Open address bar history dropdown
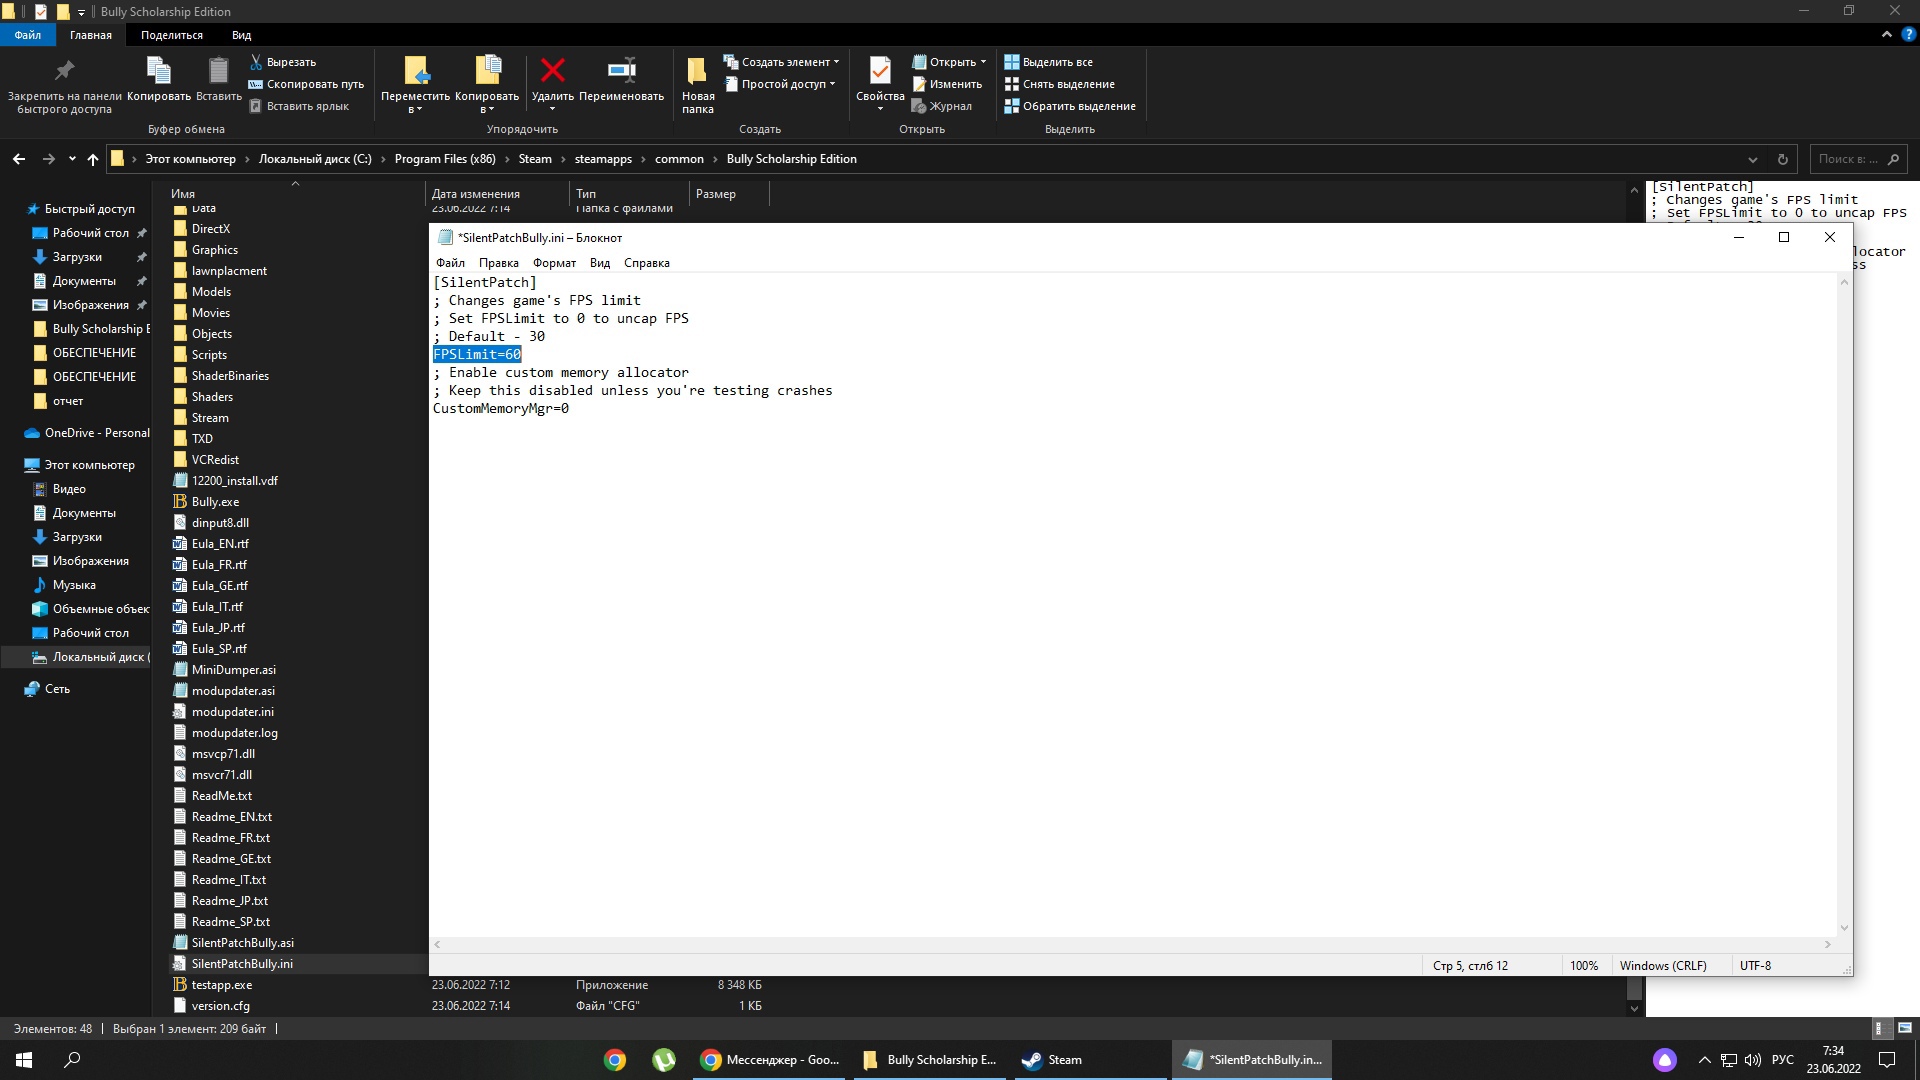Screen dimensions: 1920x1080 pyautogui.click(x=1752, y=159)
